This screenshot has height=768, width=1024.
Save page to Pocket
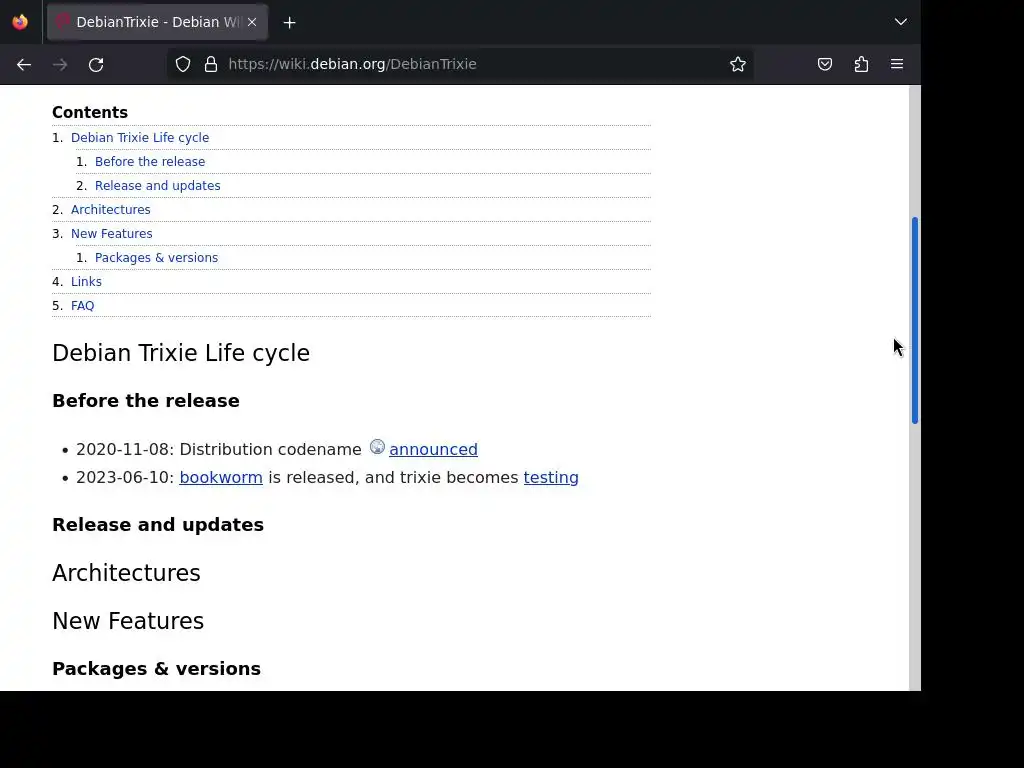point(825,64)
